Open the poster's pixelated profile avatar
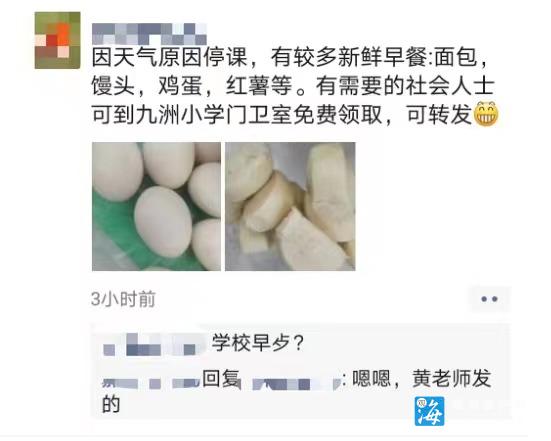The image size is (551, 441). point(57,40)
